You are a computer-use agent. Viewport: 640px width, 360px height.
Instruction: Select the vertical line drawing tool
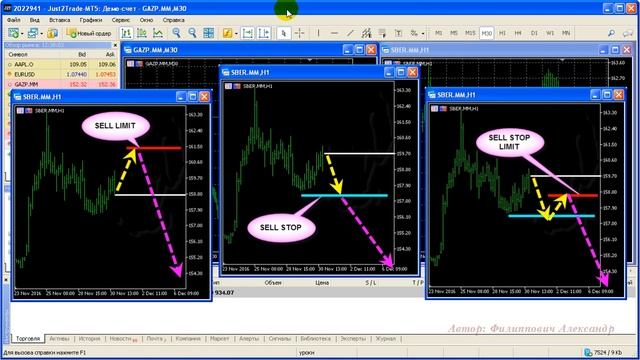pos(318,33)
